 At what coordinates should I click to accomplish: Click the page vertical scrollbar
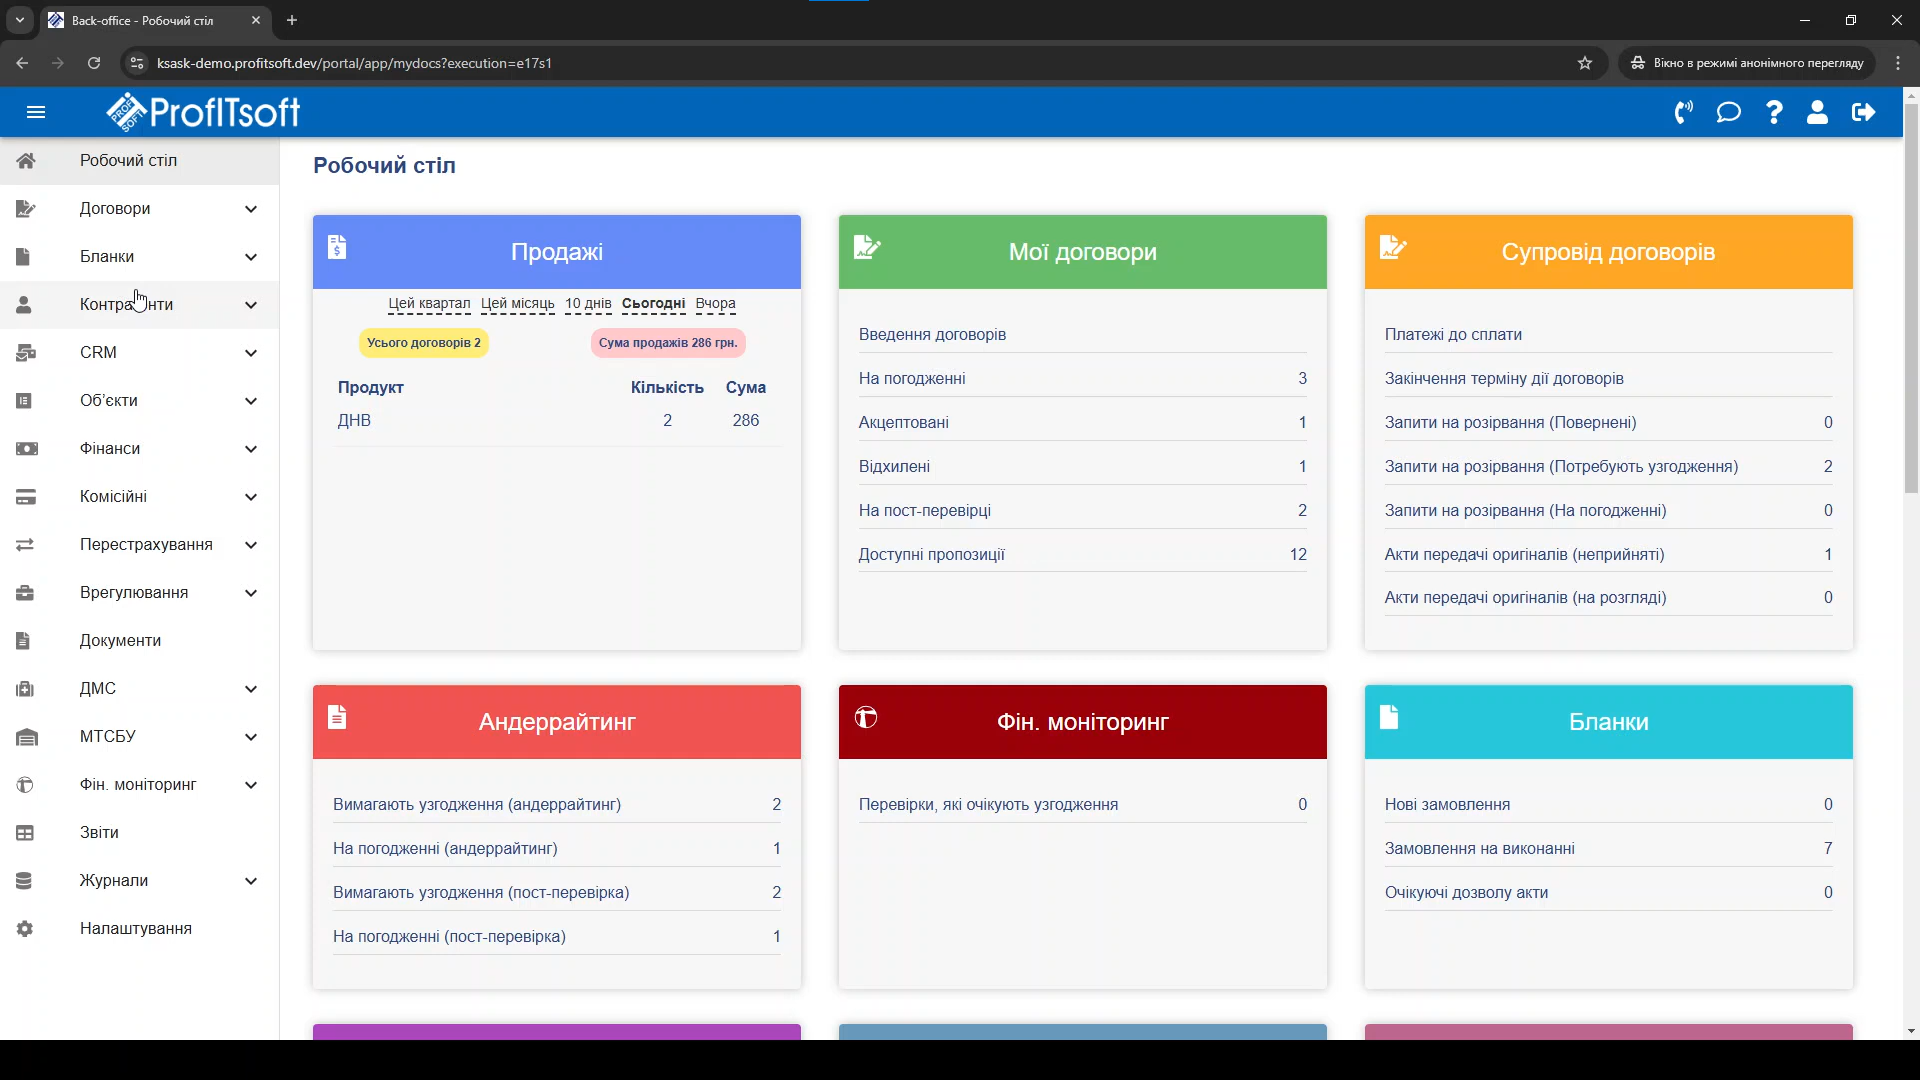(x=1911, y=300)
